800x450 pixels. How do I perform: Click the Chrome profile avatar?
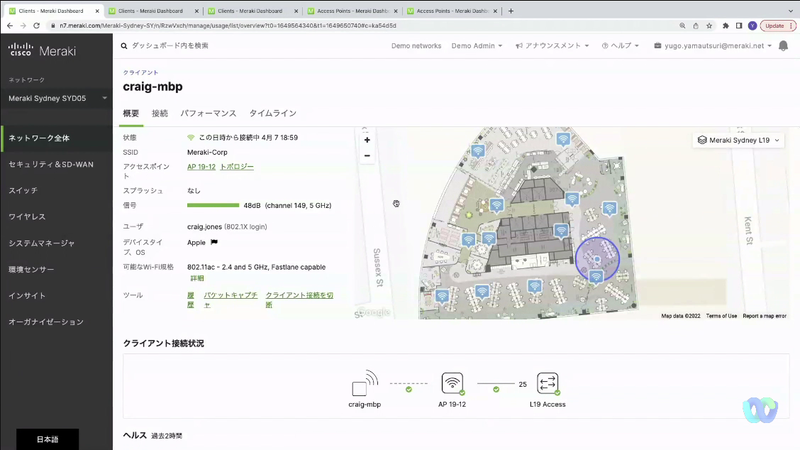click(753, 26)
